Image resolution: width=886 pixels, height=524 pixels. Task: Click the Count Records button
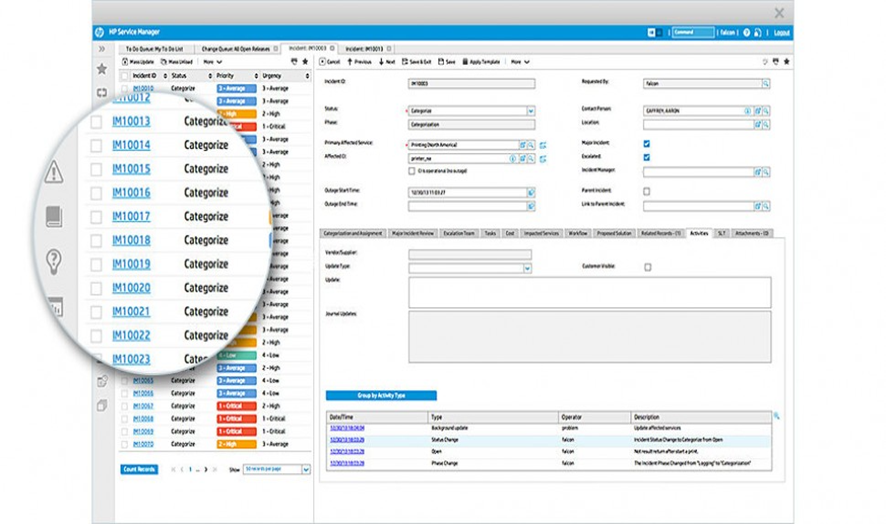tap(139, 469)
